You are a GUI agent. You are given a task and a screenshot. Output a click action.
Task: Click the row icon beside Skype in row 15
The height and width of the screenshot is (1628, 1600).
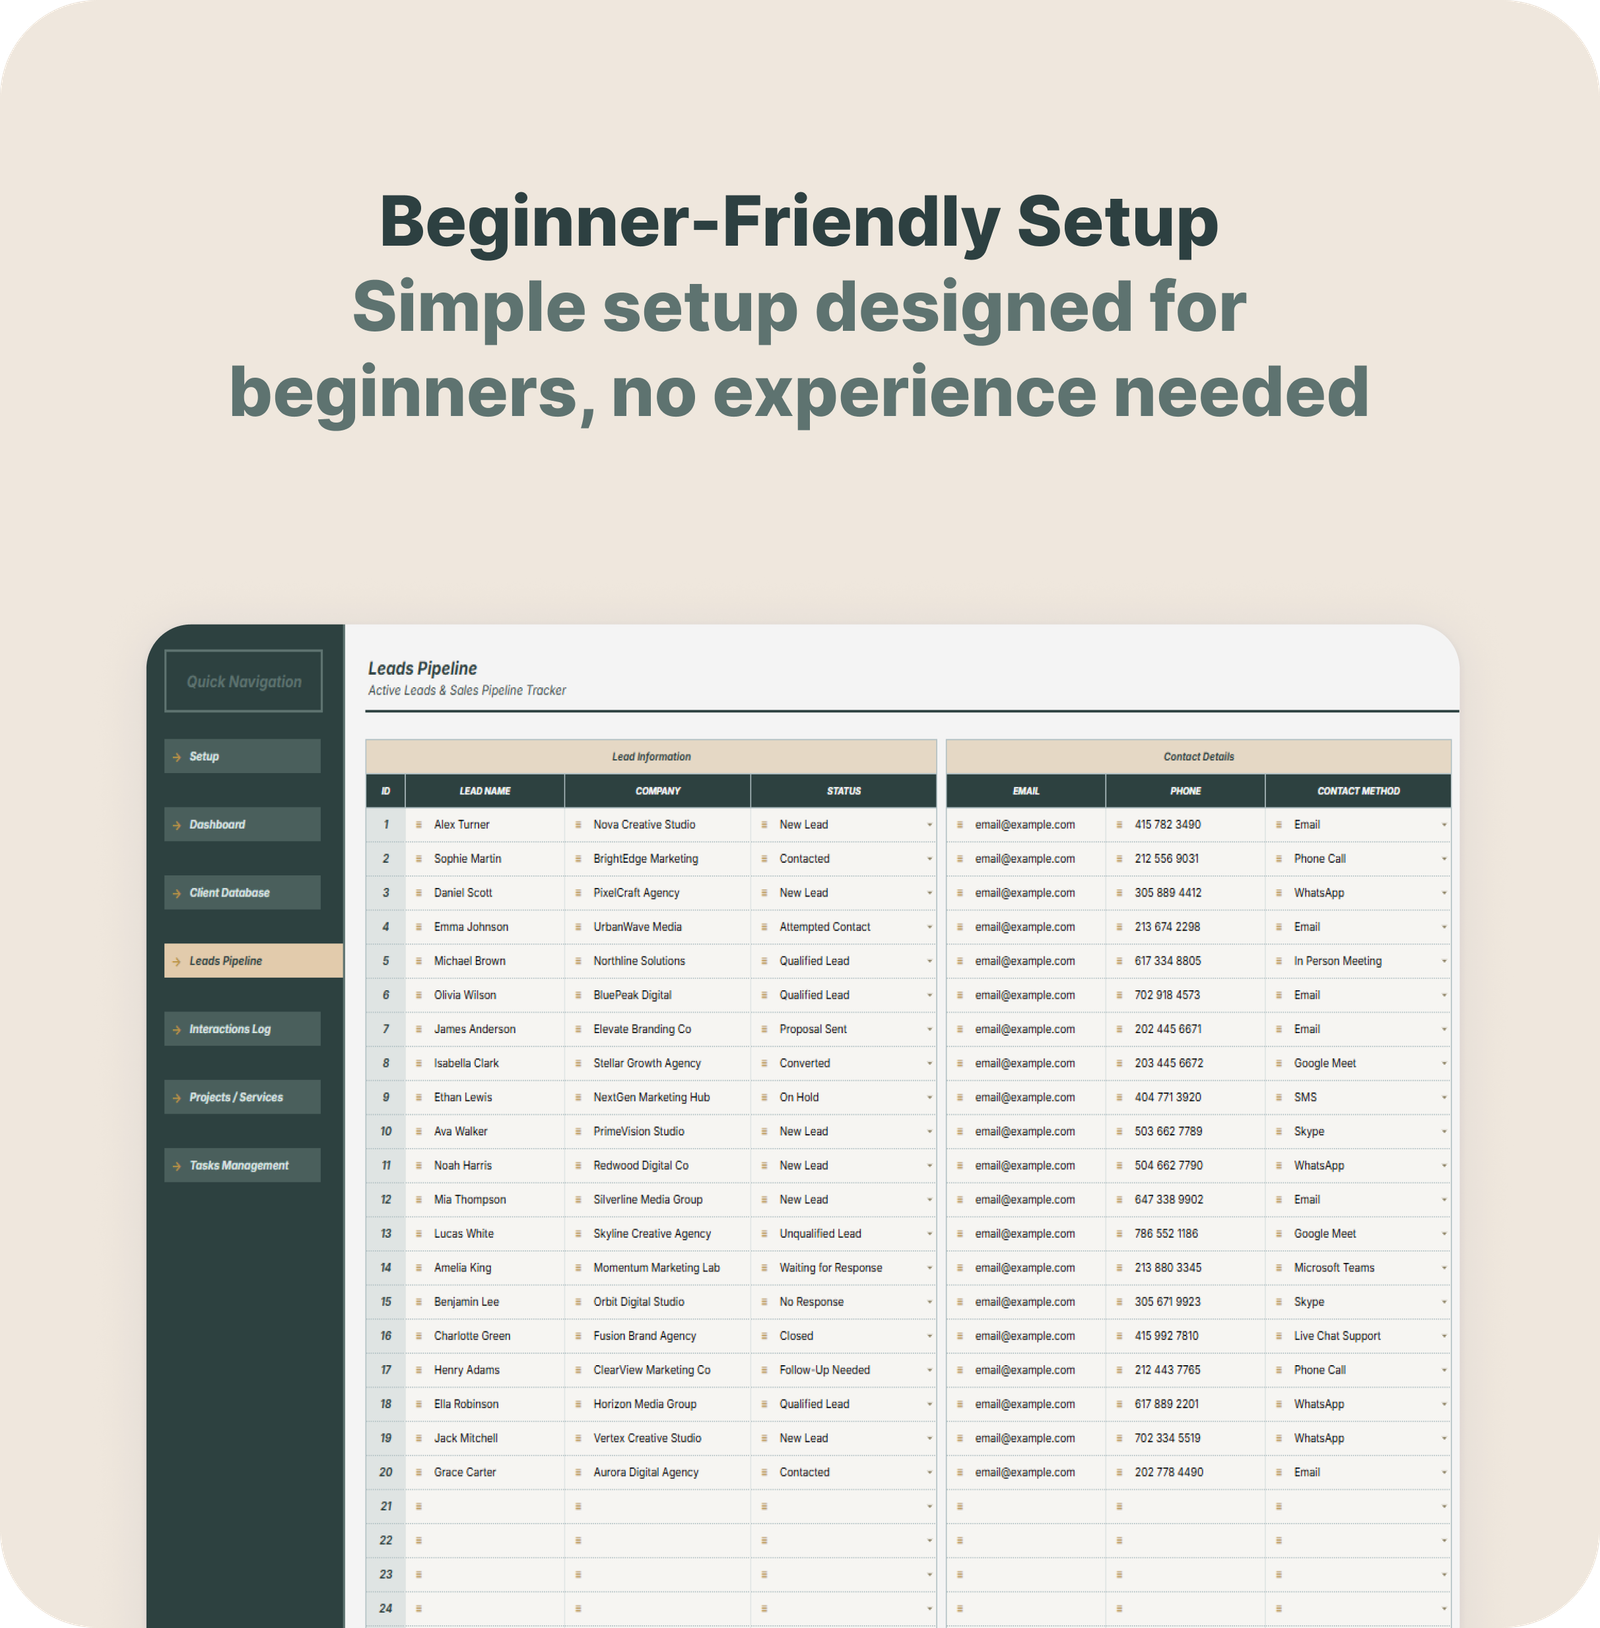(1278, 1302)
